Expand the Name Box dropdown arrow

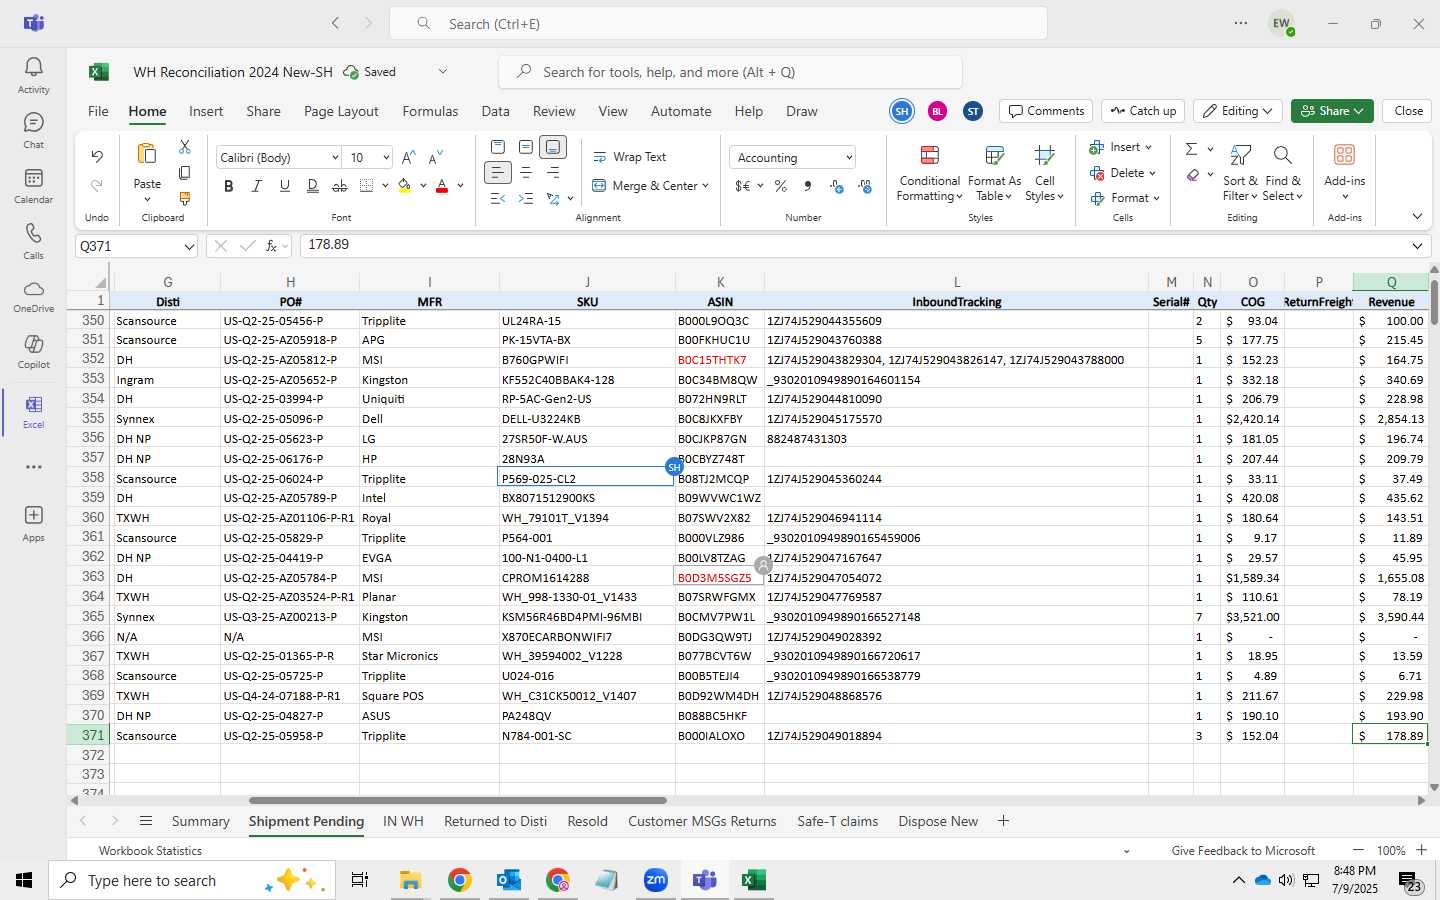(189, 246)
